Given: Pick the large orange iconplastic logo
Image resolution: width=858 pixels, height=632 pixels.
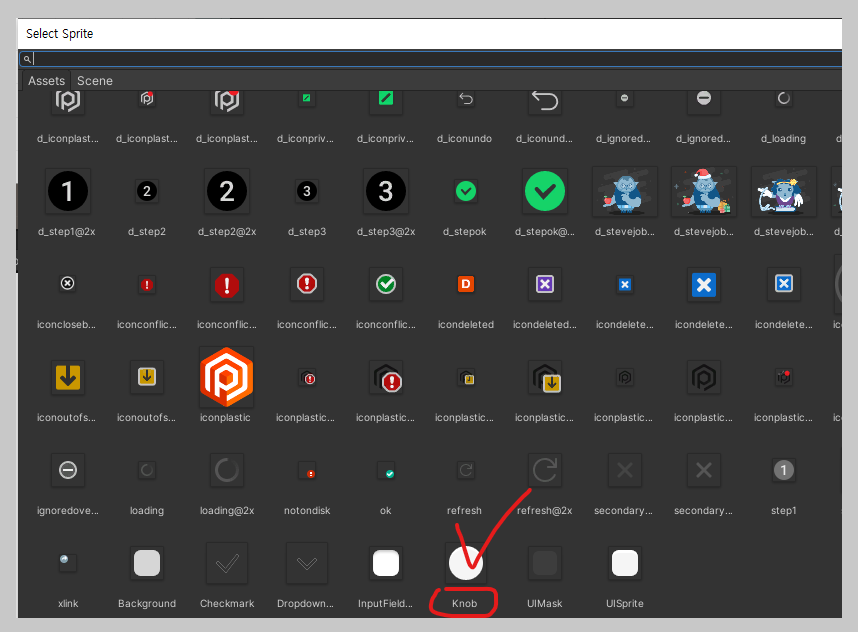Looking at the screenshot, I should (x=227, y=377).
